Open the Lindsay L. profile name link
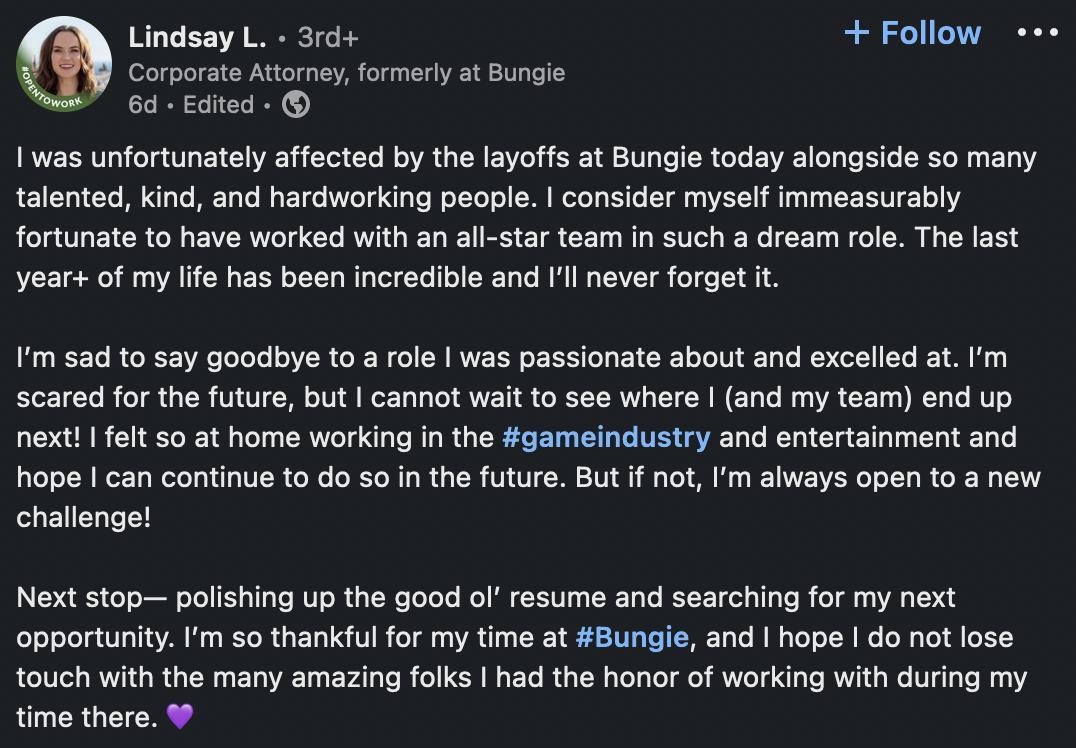1076x748 pixels. click(x=197, y=37)
